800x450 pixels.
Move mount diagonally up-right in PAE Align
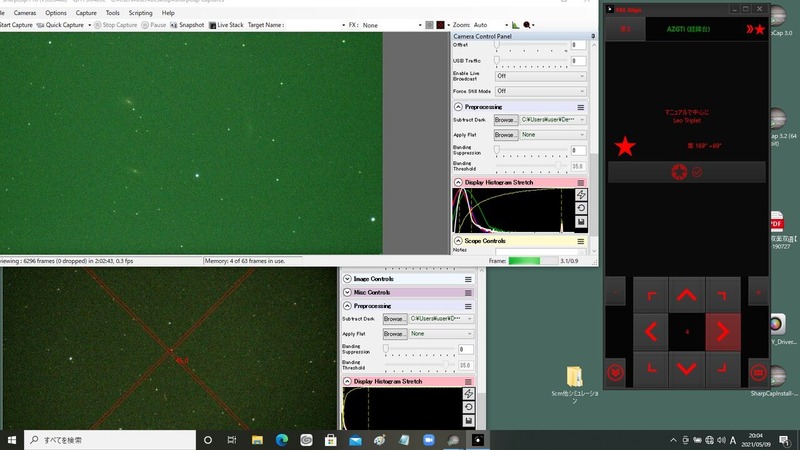723,295
